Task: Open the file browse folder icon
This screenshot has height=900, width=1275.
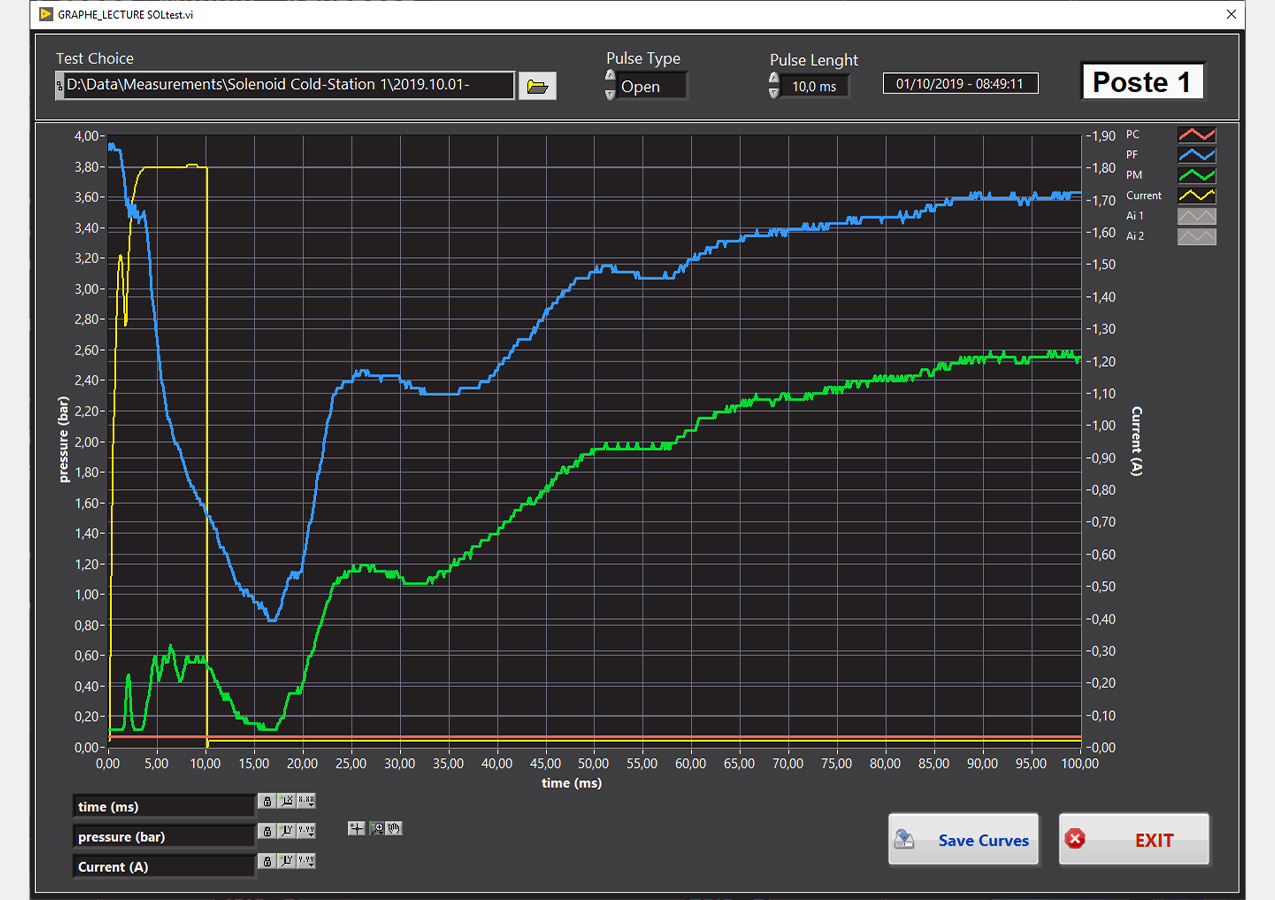Action: pos(538,86)
